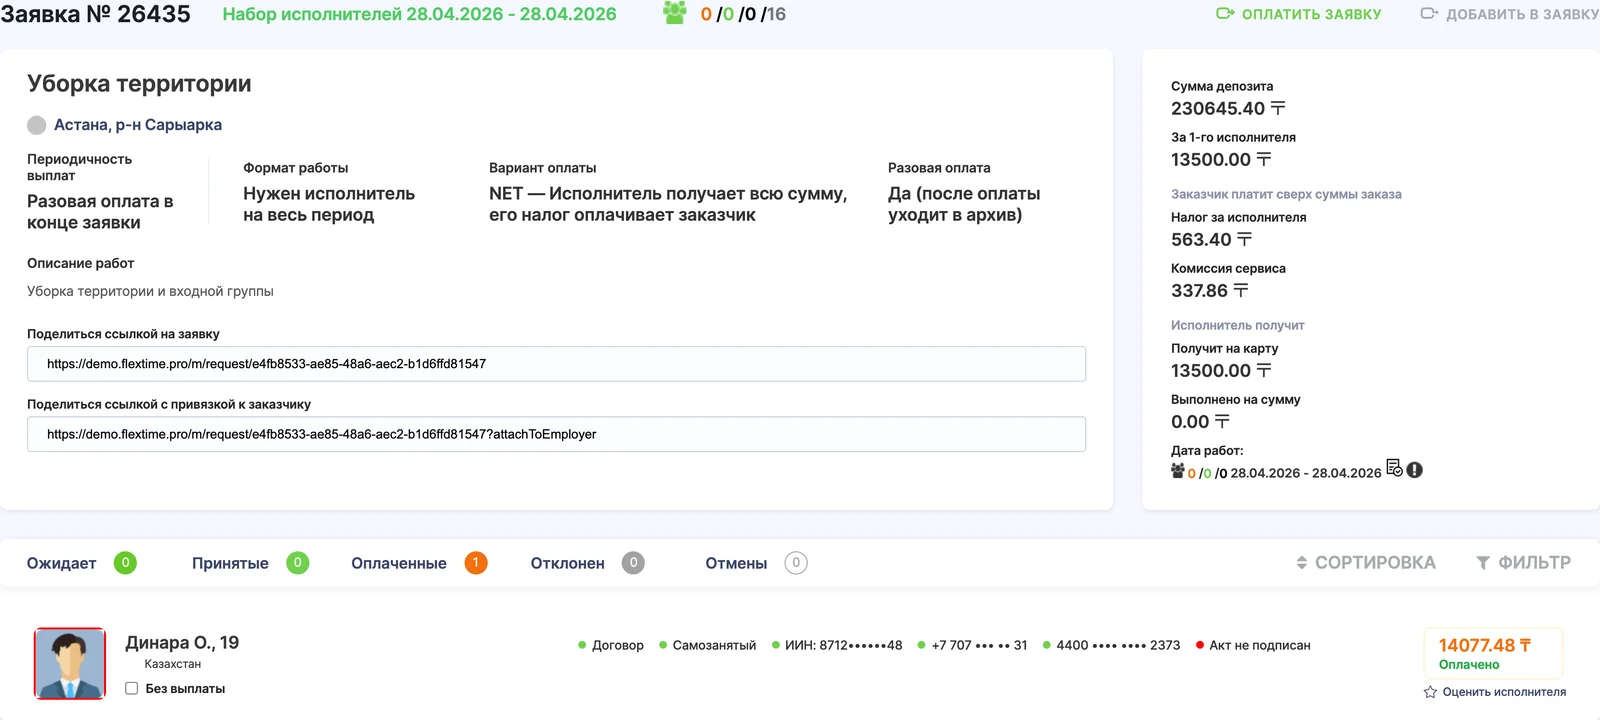Click the filter funnel icon

(1483, 563)
